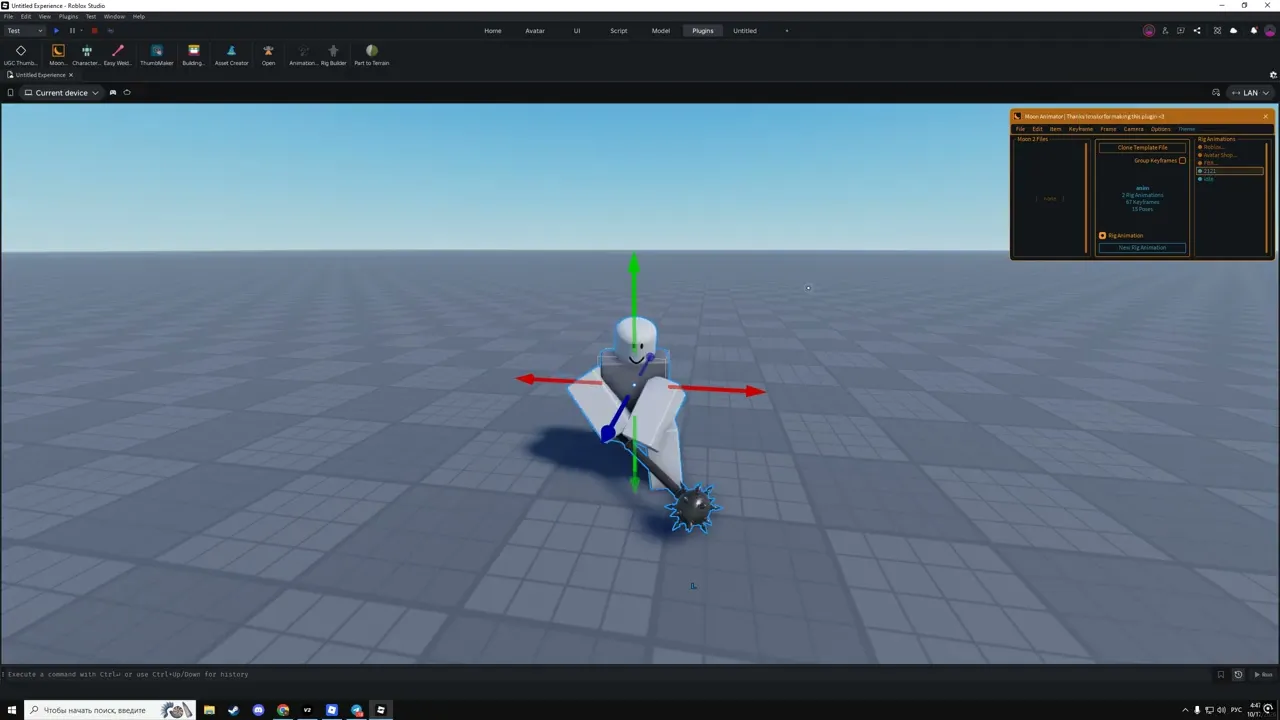This screenshot has width=1280, height=720.
Task: Expand the Current device dropdown
Action: pos(62,93)
